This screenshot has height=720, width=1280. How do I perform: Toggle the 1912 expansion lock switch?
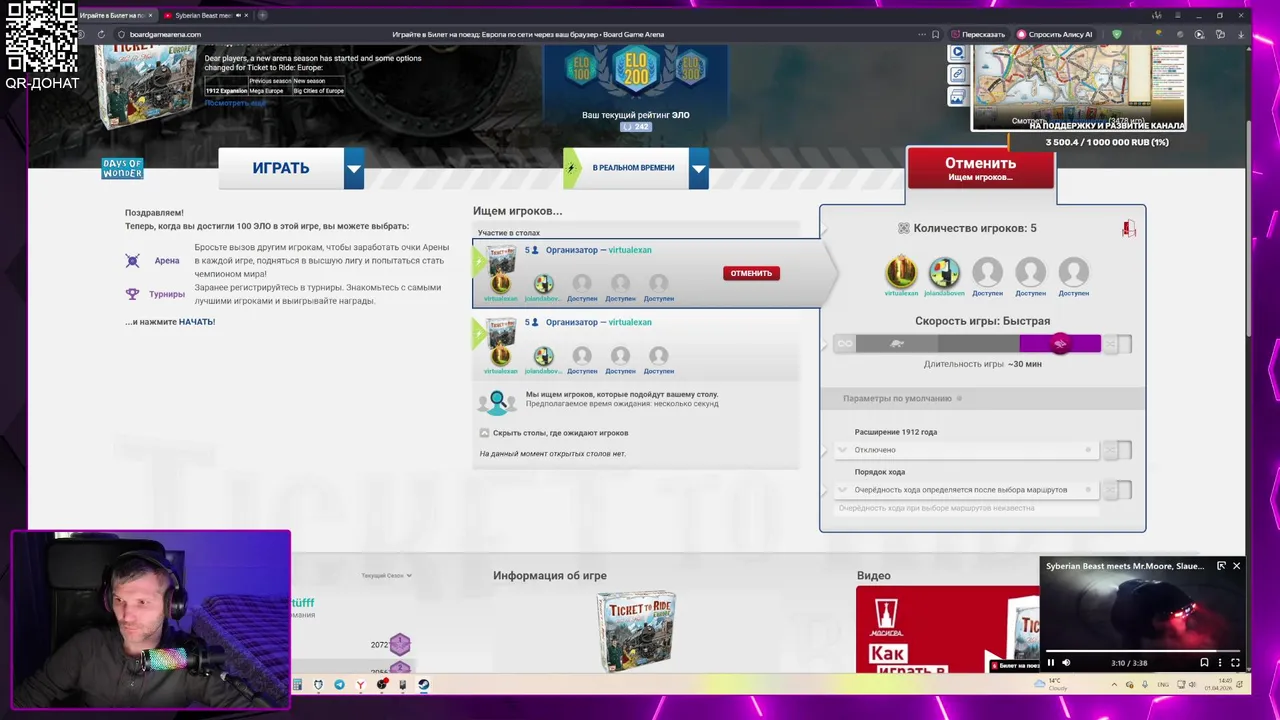(1118, 450)
